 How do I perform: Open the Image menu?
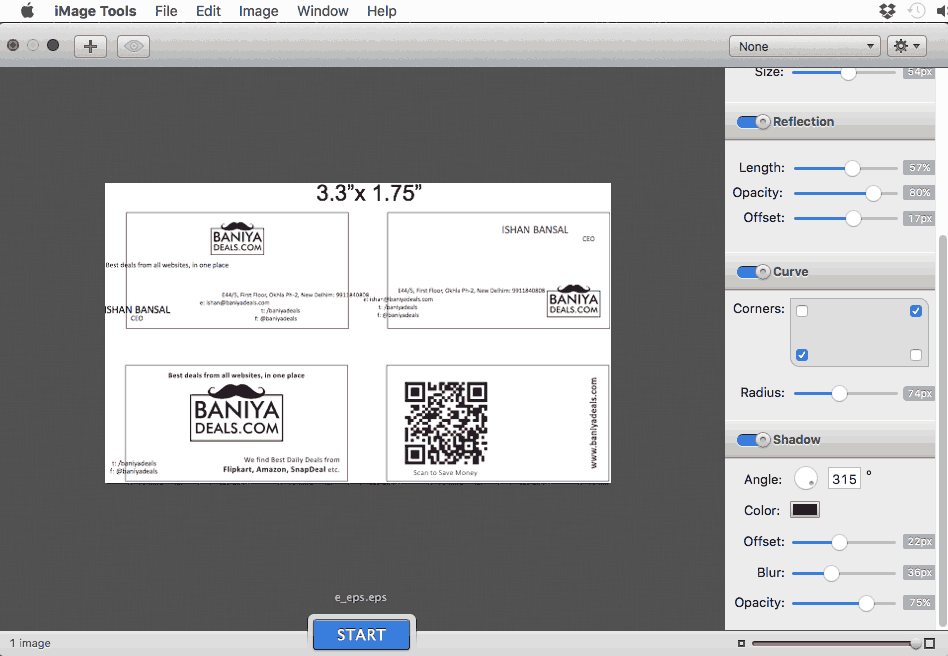click(x=258, y=11)
